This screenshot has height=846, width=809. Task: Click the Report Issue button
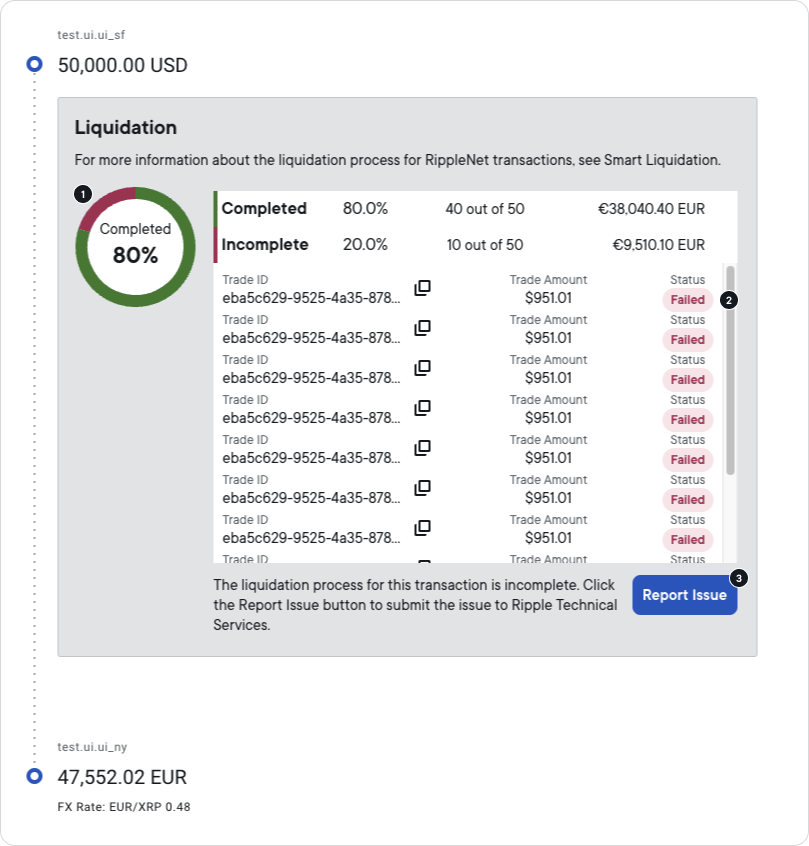(684, 594)
